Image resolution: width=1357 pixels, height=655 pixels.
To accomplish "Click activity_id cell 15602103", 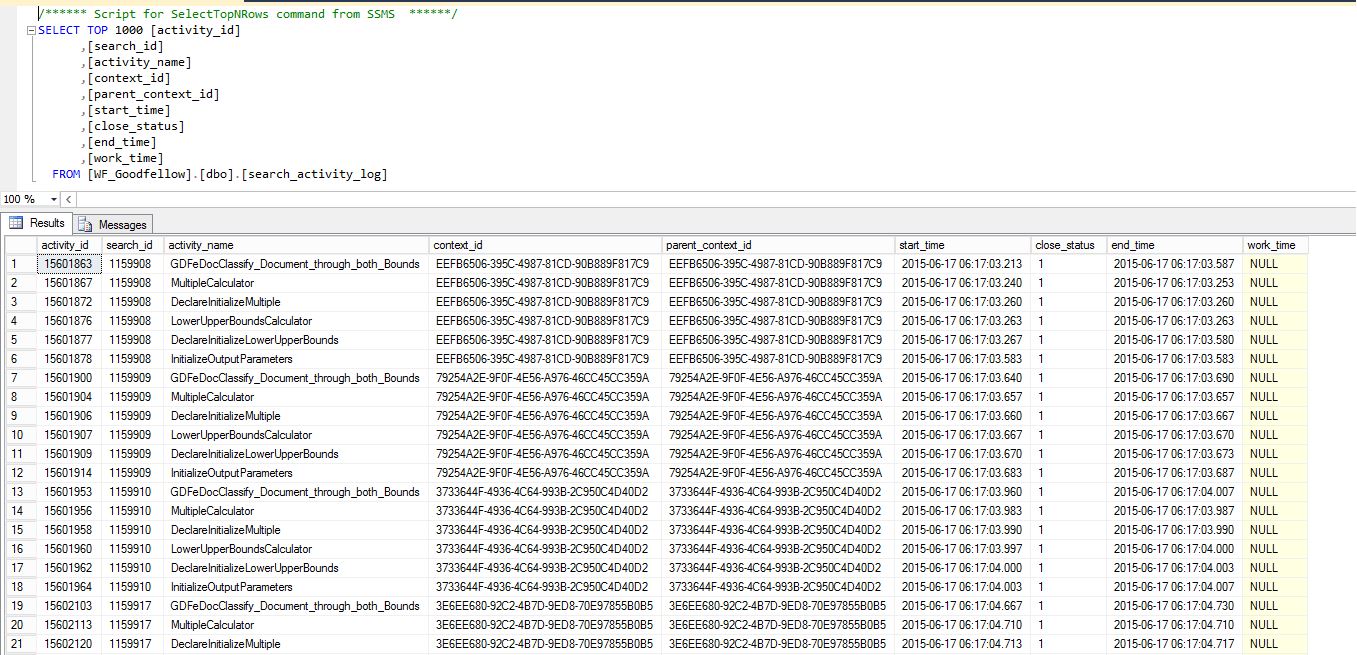I will click(69, 606).
